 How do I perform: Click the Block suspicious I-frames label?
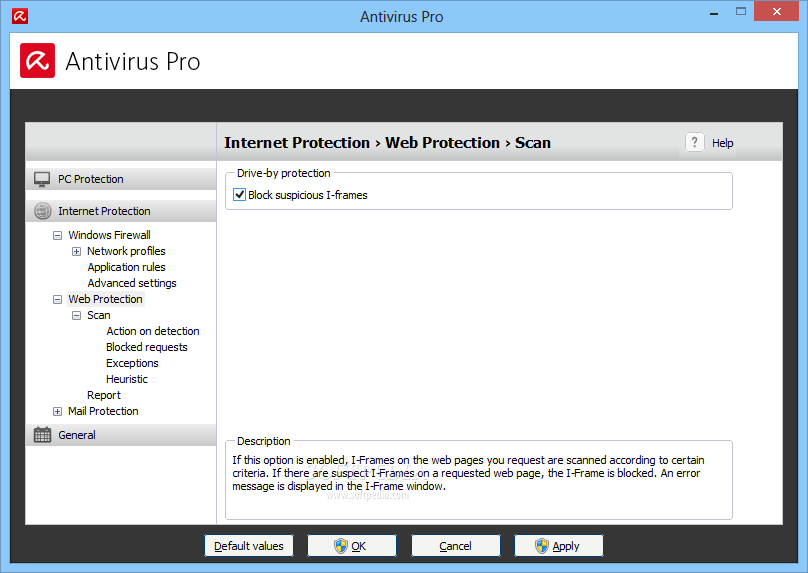click(x=308, y=195)
